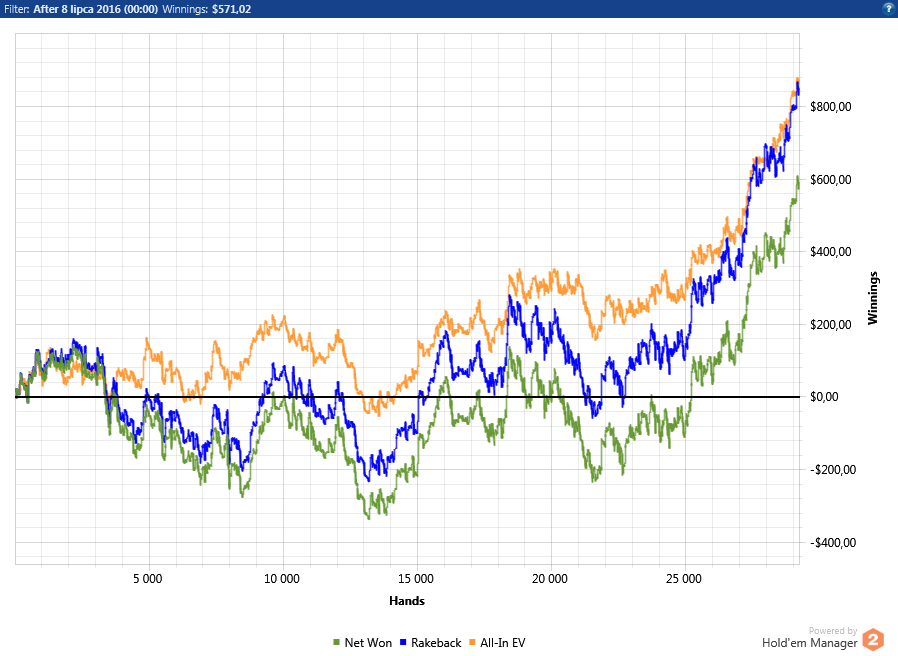898x656 pixels.
Task: Click the 5 000 hands axis label
Action: click(x=148, y=579)
